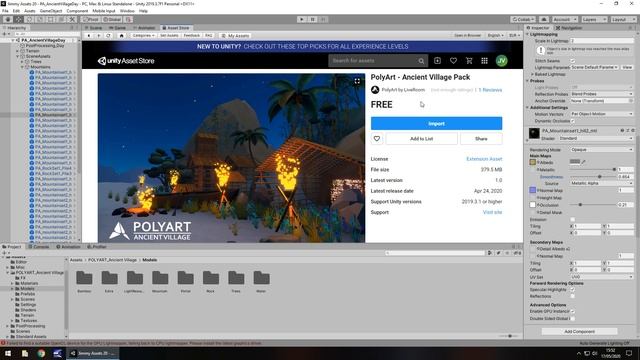Open the Visit site support link
The height and width of the screenshot is (360, 640).
tap(492, 212)
